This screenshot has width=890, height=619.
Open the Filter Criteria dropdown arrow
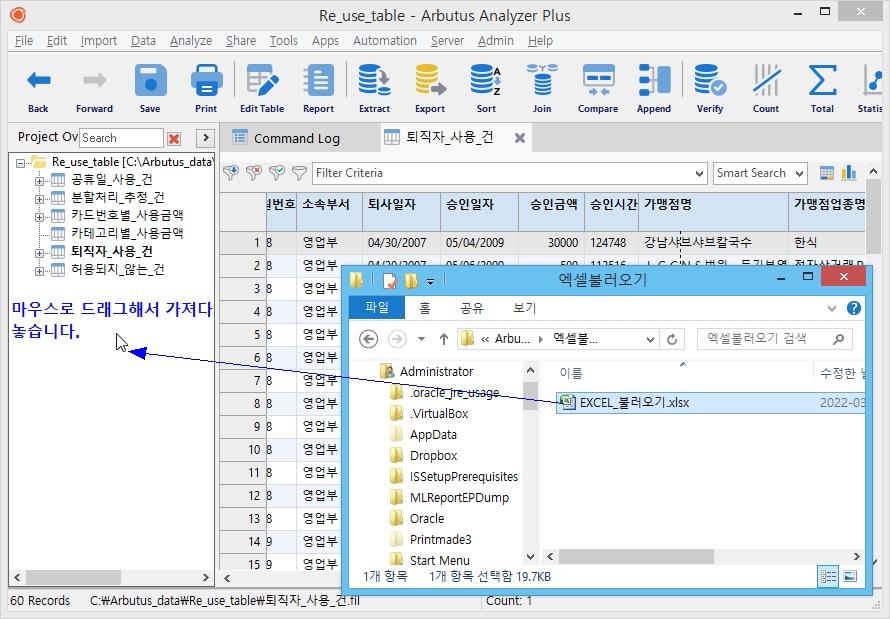point(699,173)
